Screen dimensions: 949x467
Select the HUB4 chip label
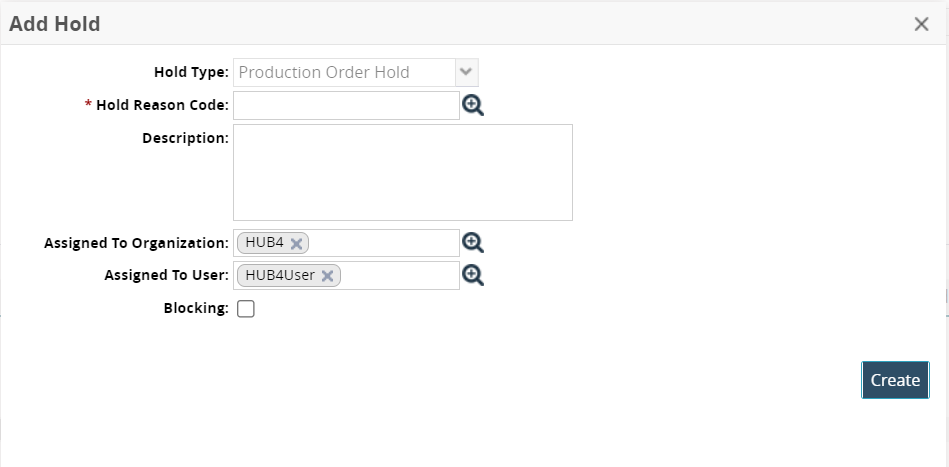[264, 242]
